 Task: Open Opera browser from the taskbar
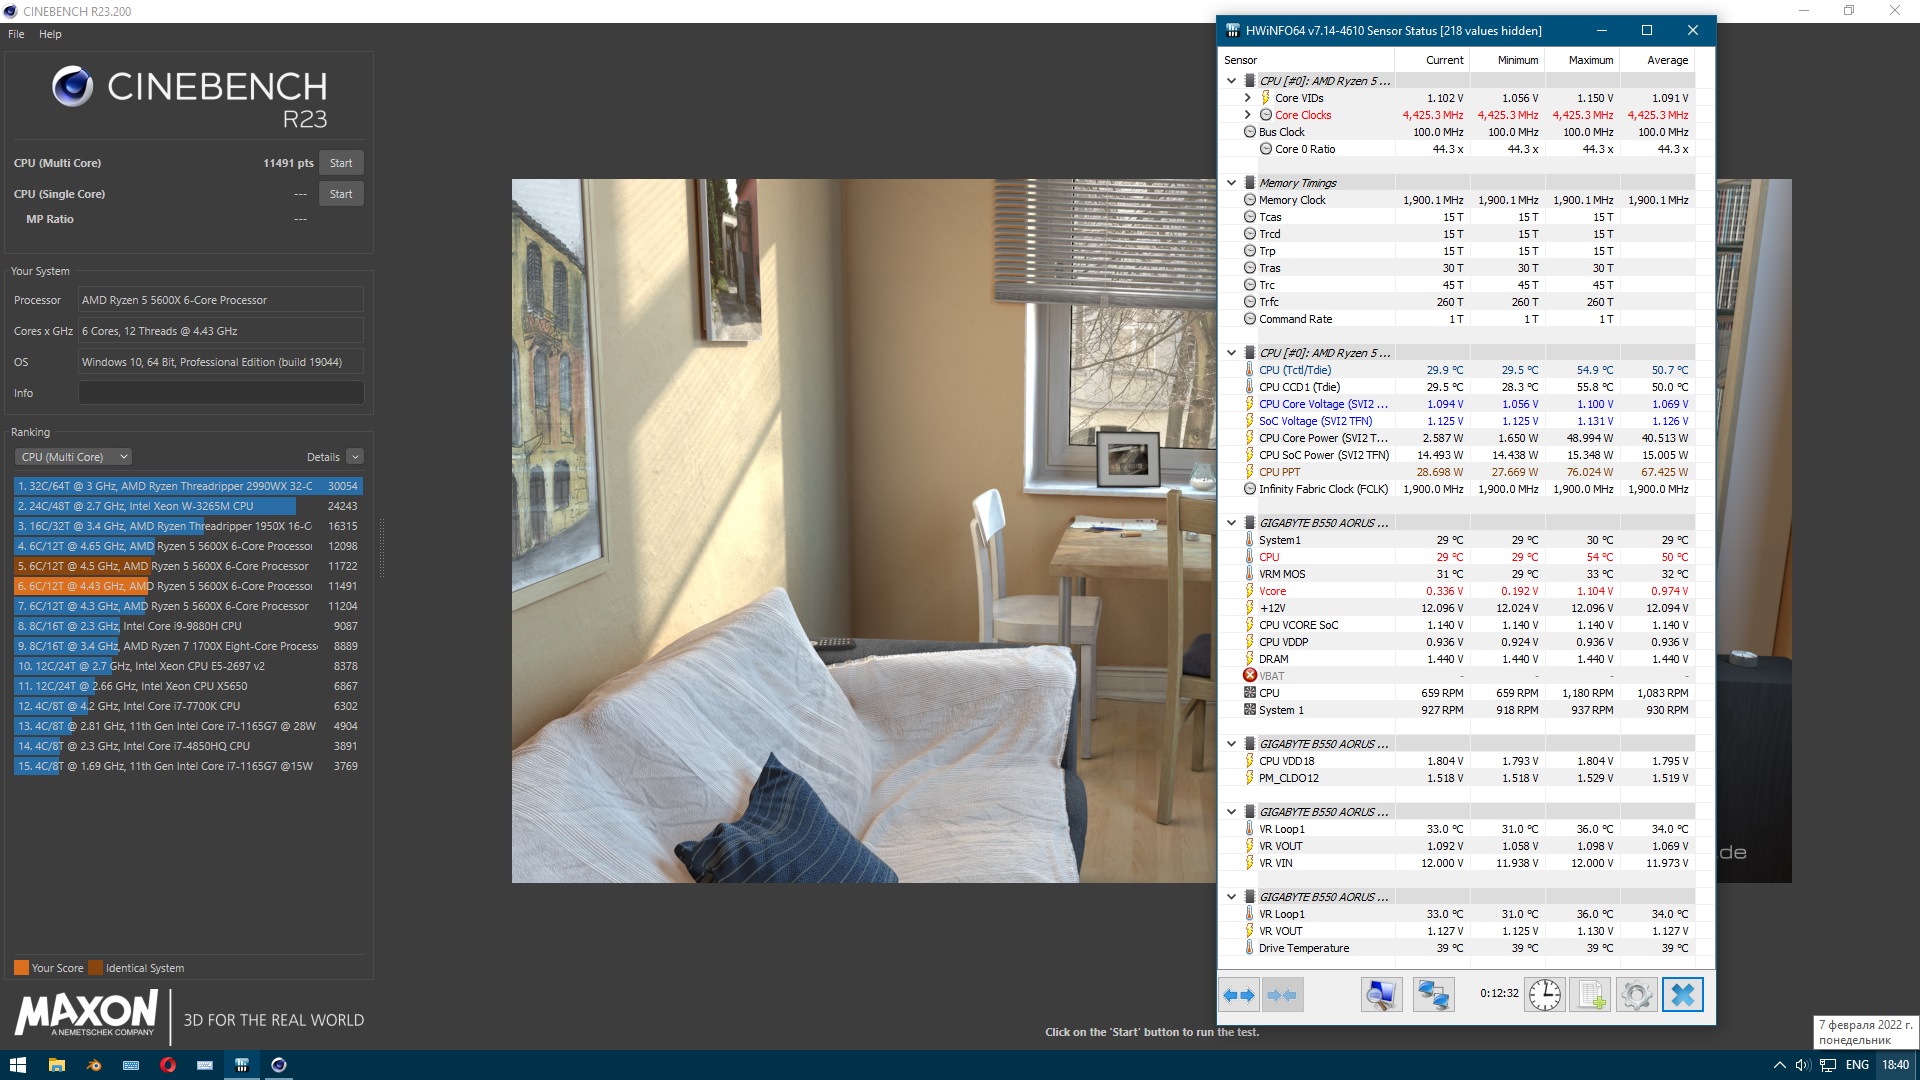[x=168, y=1065]
